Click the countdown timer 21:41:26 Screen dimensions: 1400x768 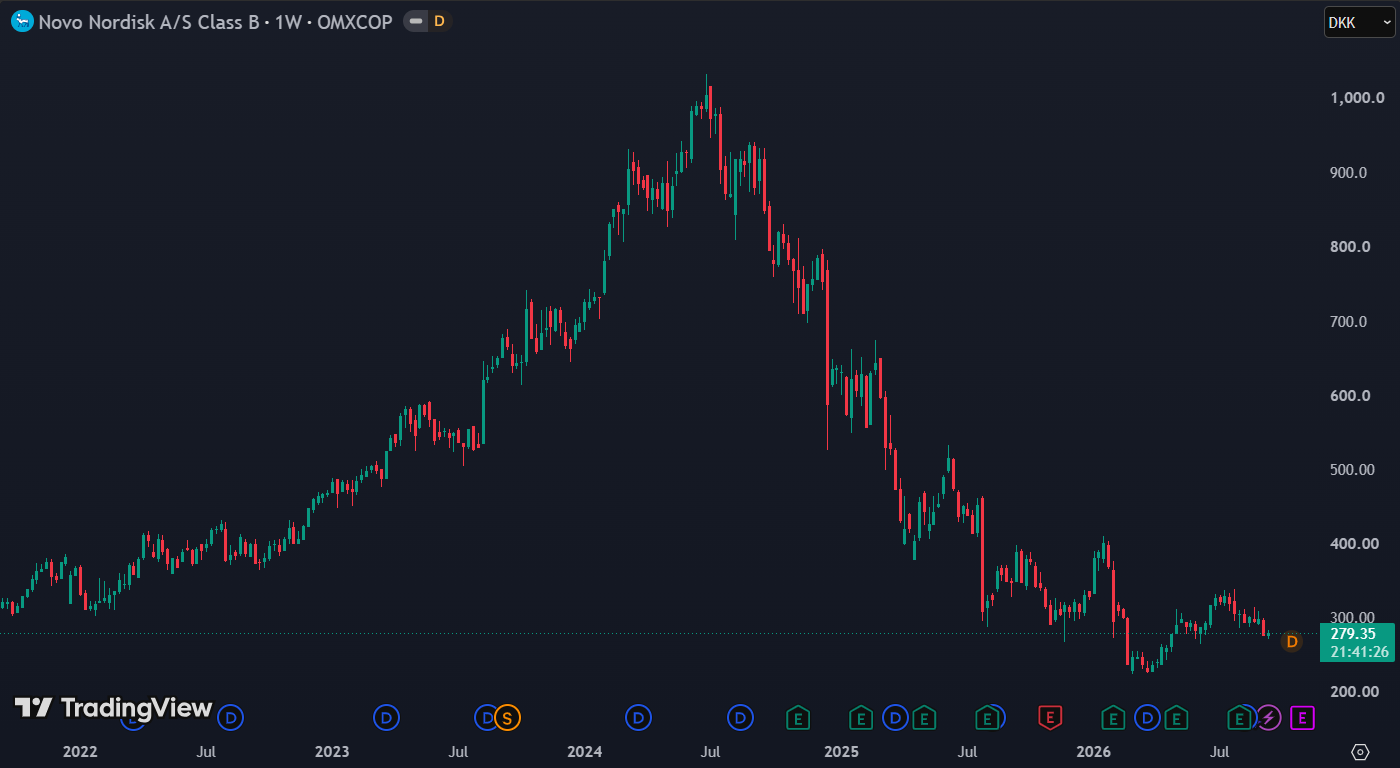(x=1359, y=652)
